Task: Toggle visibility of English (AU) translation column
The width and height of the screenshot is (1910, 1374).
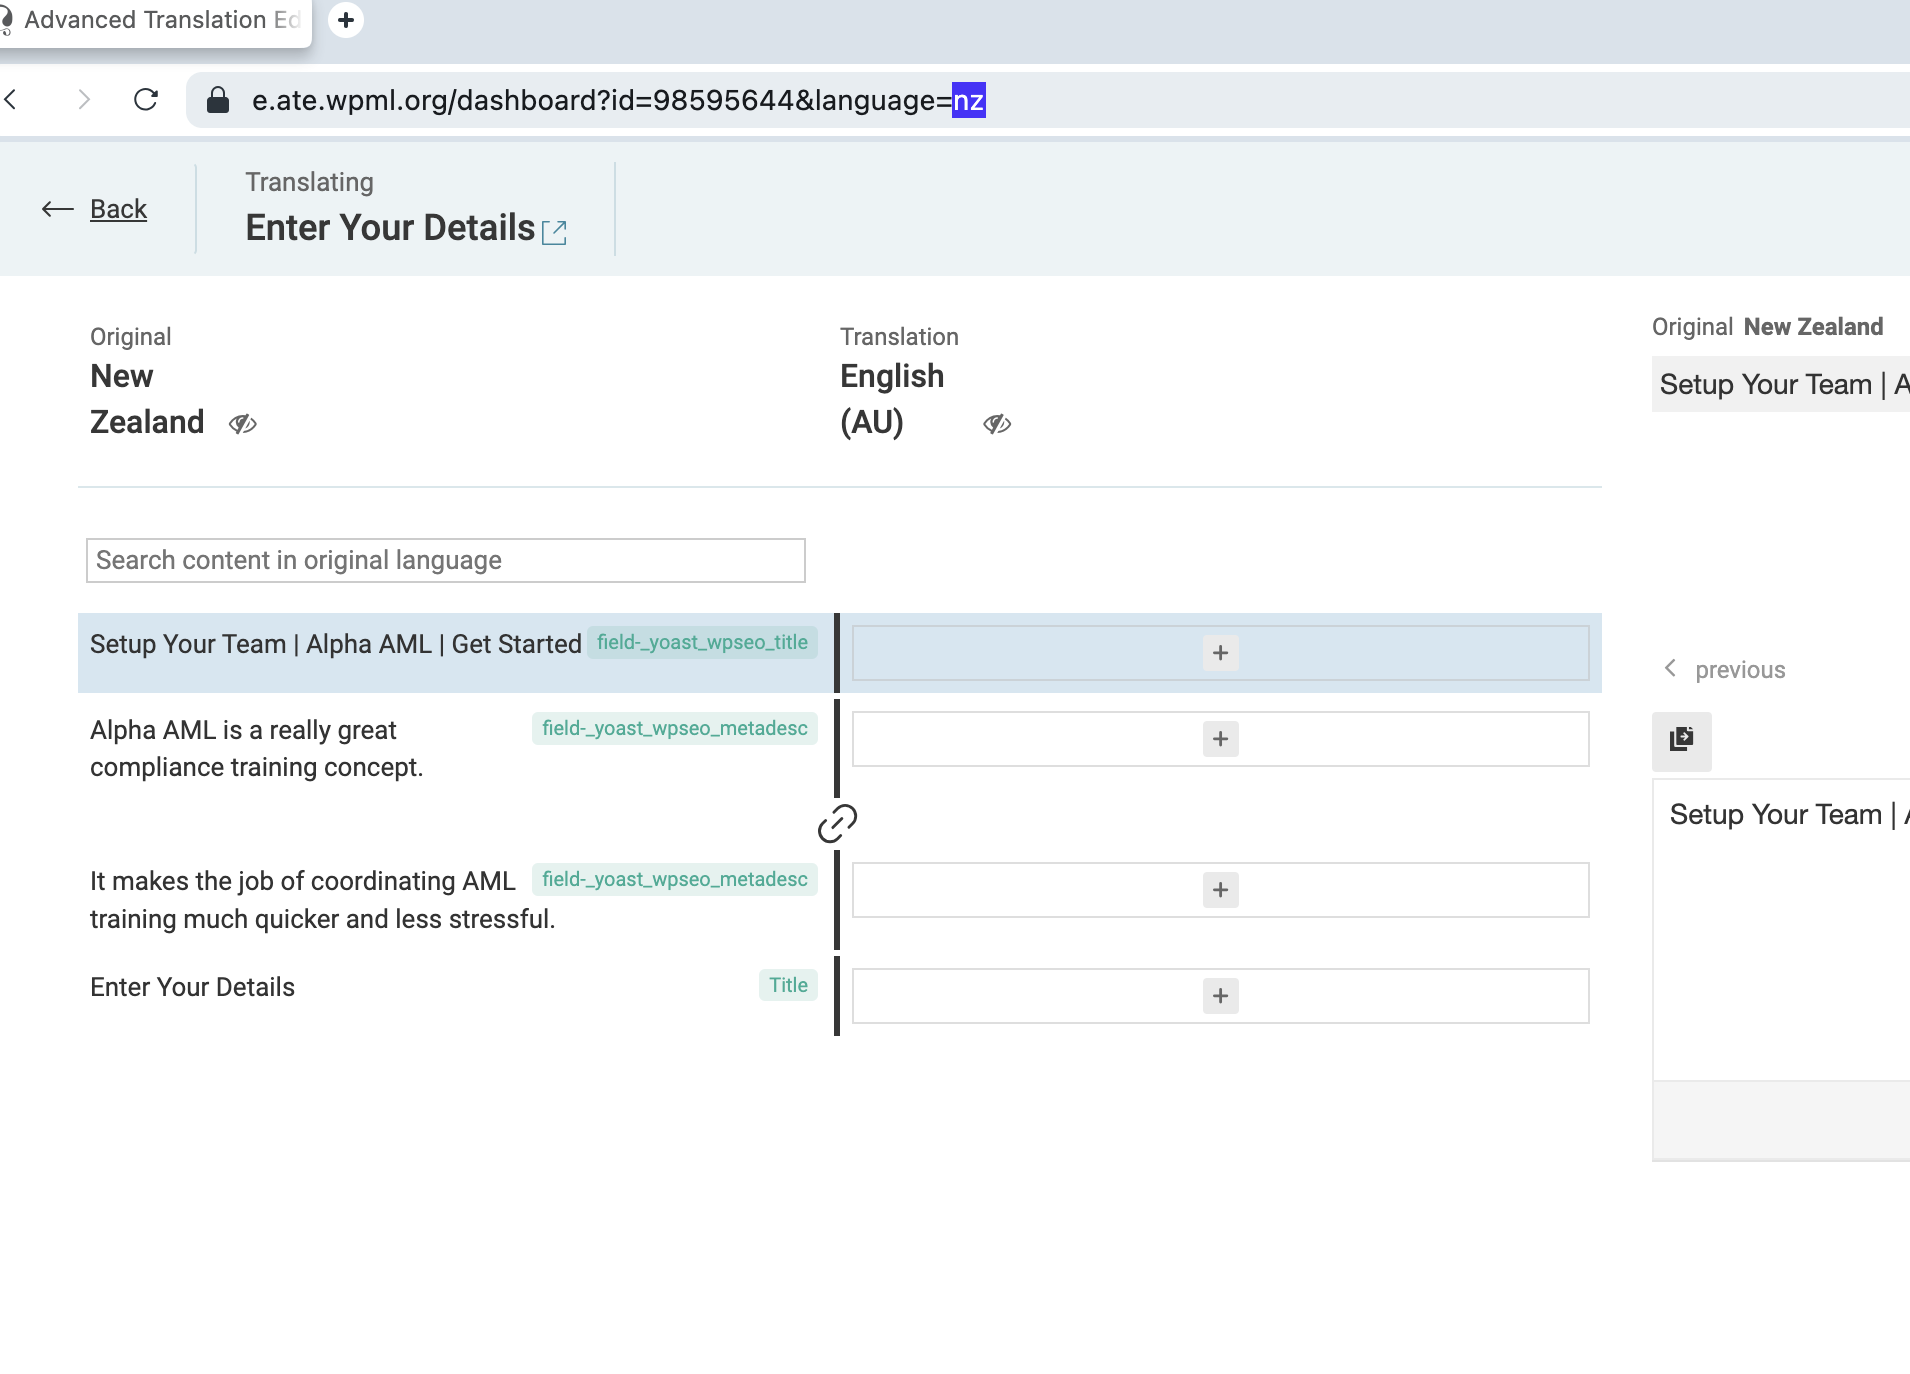Action: pos(997,424)
